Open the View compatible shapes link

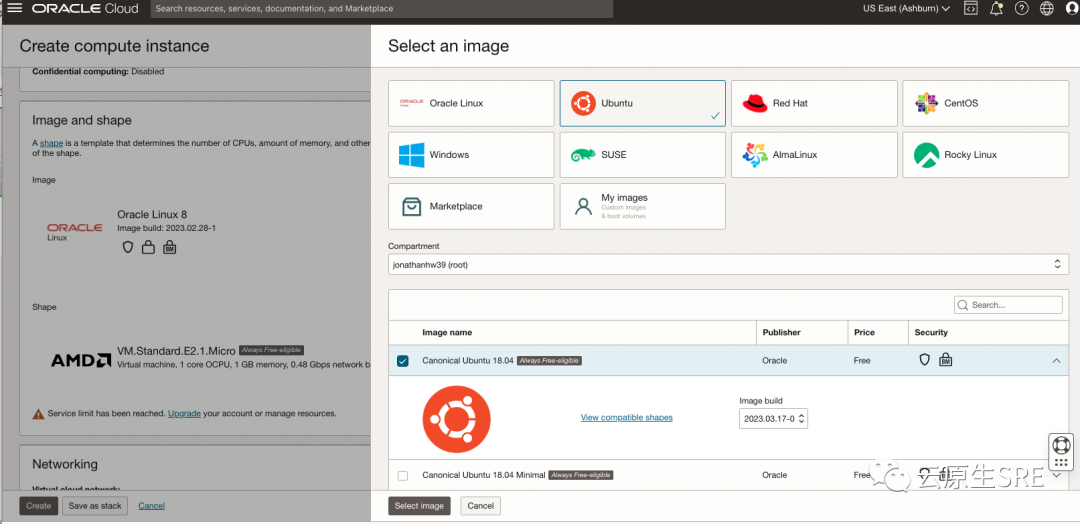[627, 417]
